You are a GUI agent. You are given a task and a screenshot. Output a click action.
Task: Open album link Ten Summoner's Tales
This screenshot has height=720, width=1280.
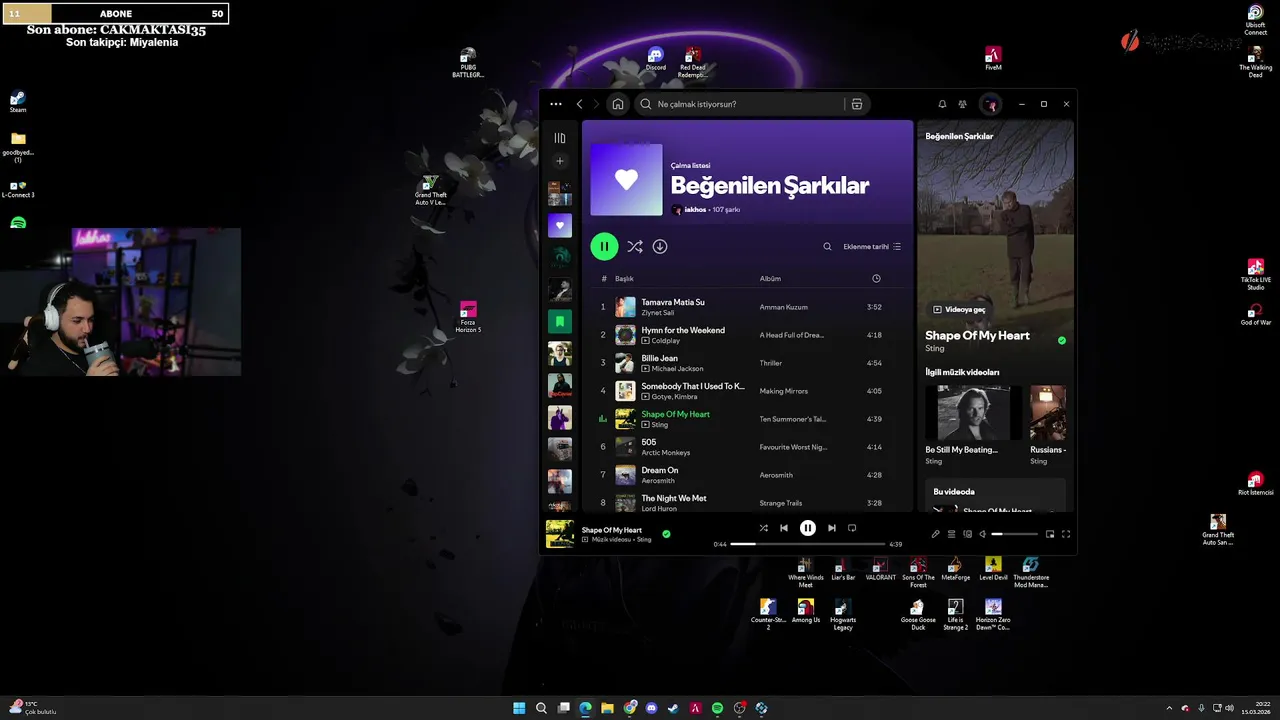tap(793, 419)
